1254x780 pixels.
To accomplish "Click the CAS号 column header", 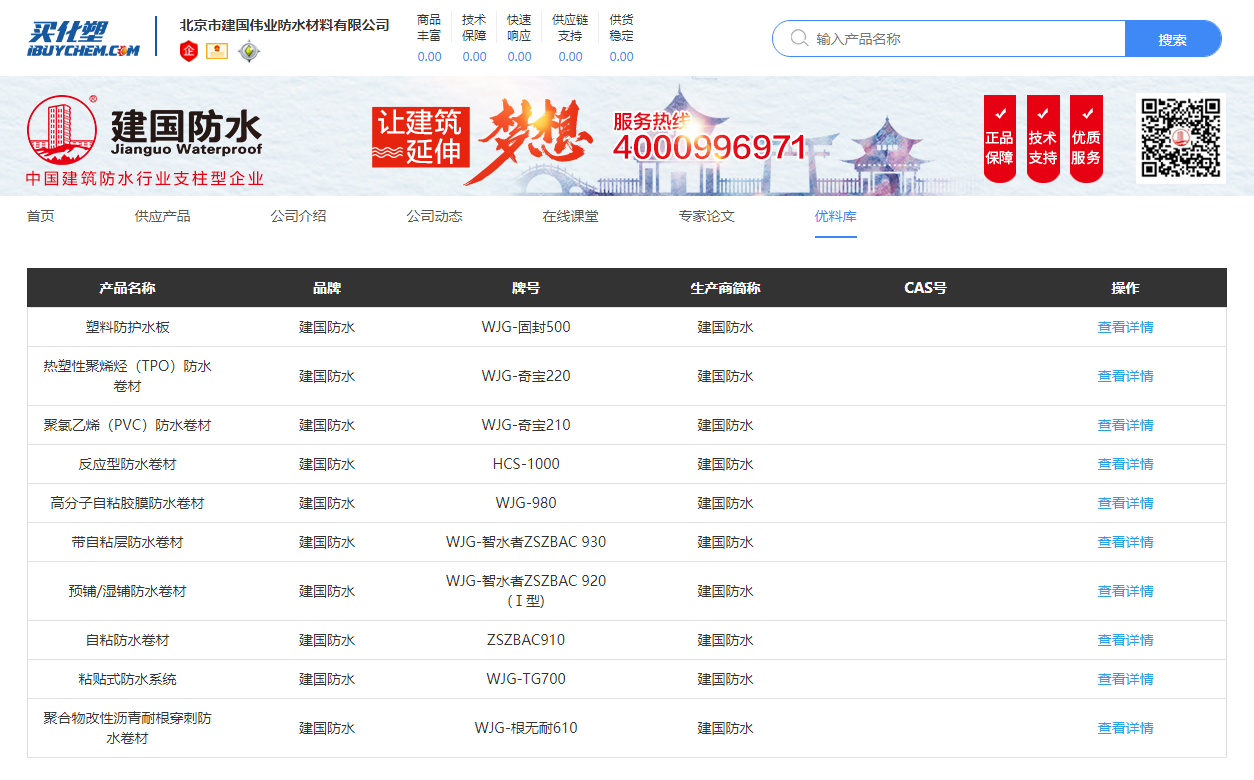I will click(x=925, y=288).
